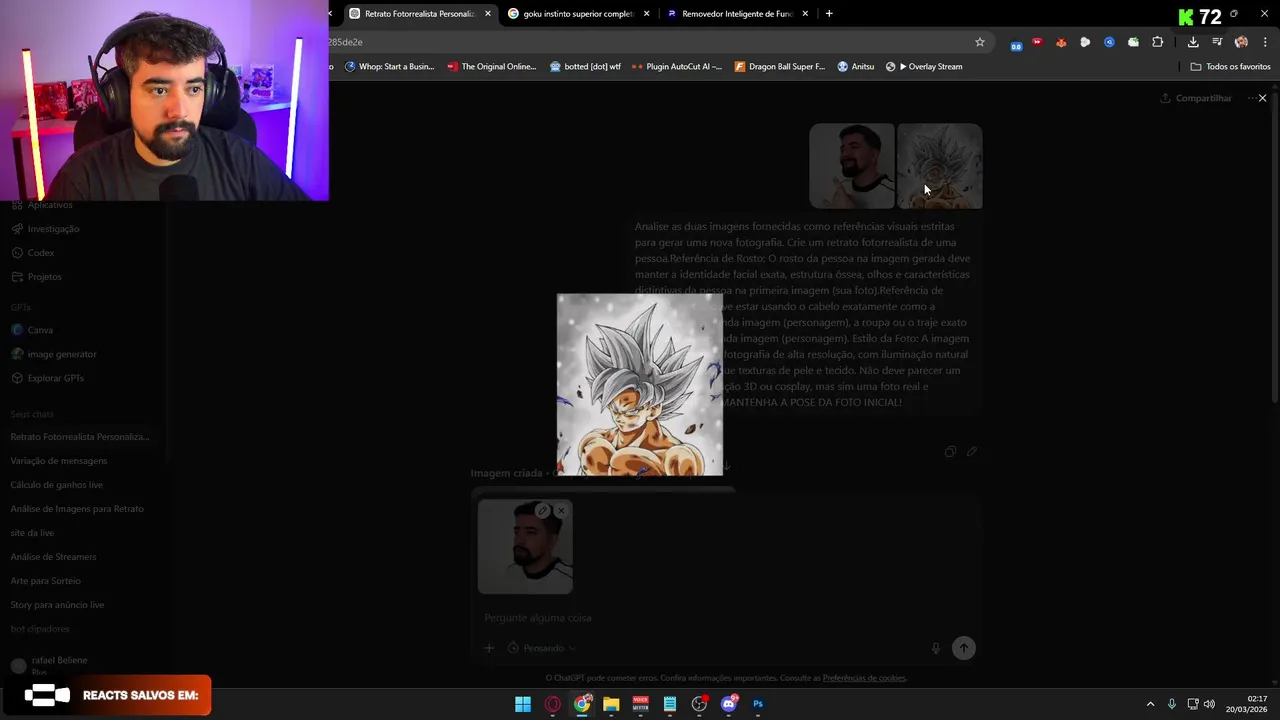
Task: Open the Arte para Sorteio chat
Action: pos(45,581)
